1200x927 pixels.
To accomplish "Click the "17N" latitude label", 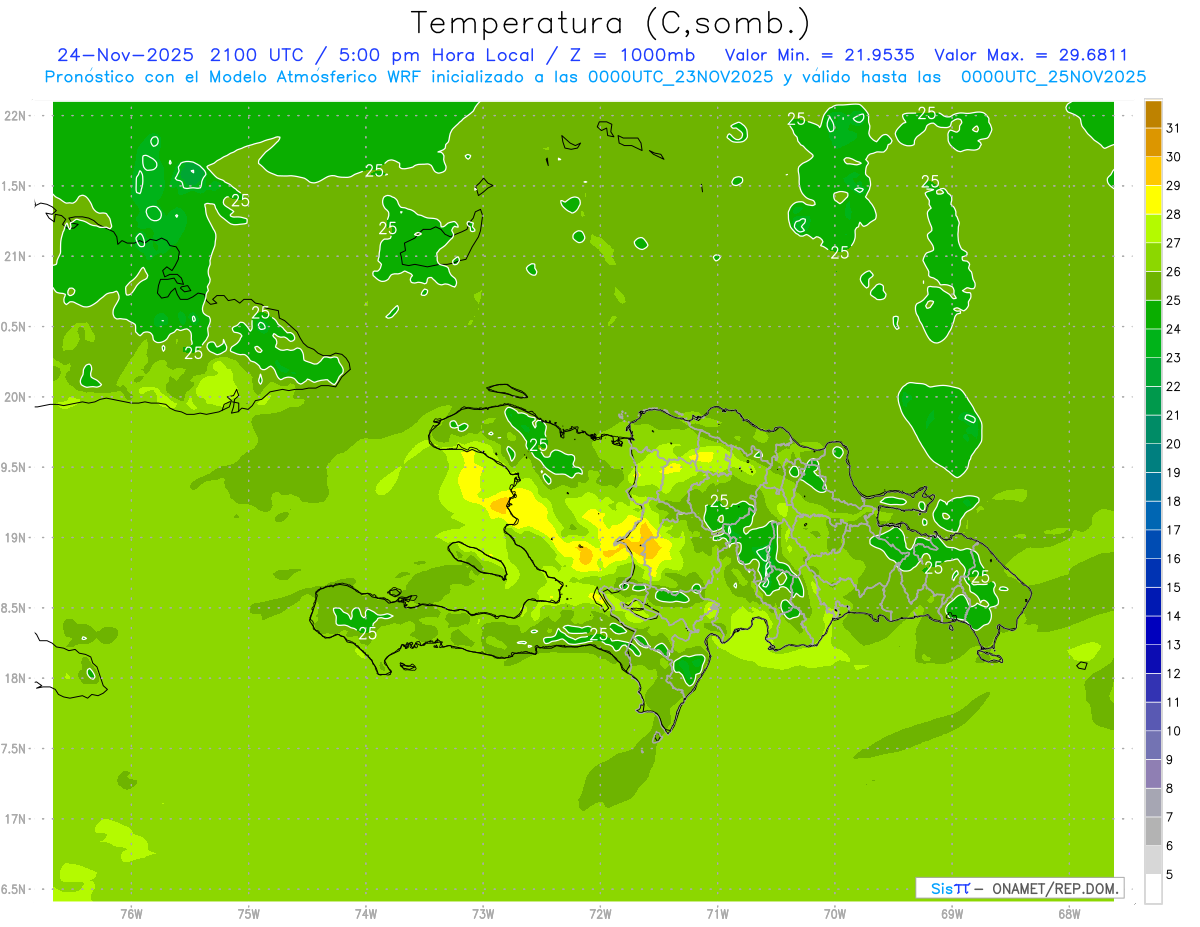I will click(16, 819).
